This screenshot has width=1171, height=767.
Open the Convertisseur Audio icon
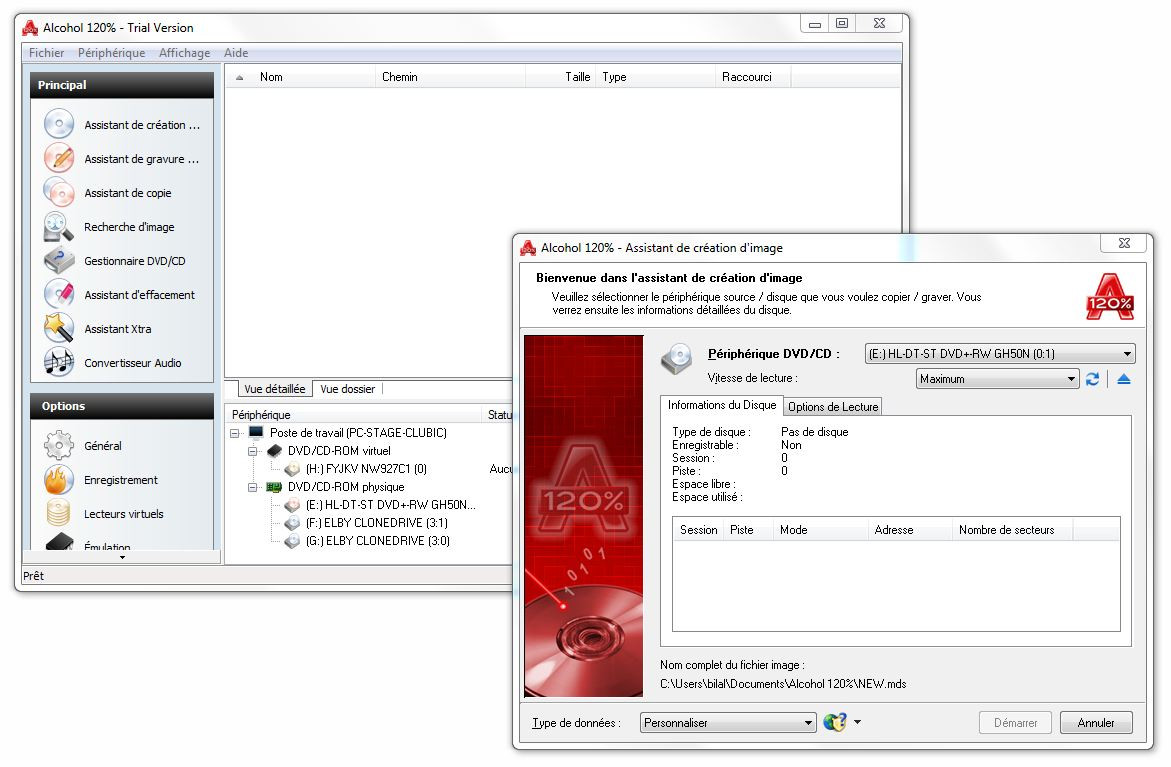point(59,363)
